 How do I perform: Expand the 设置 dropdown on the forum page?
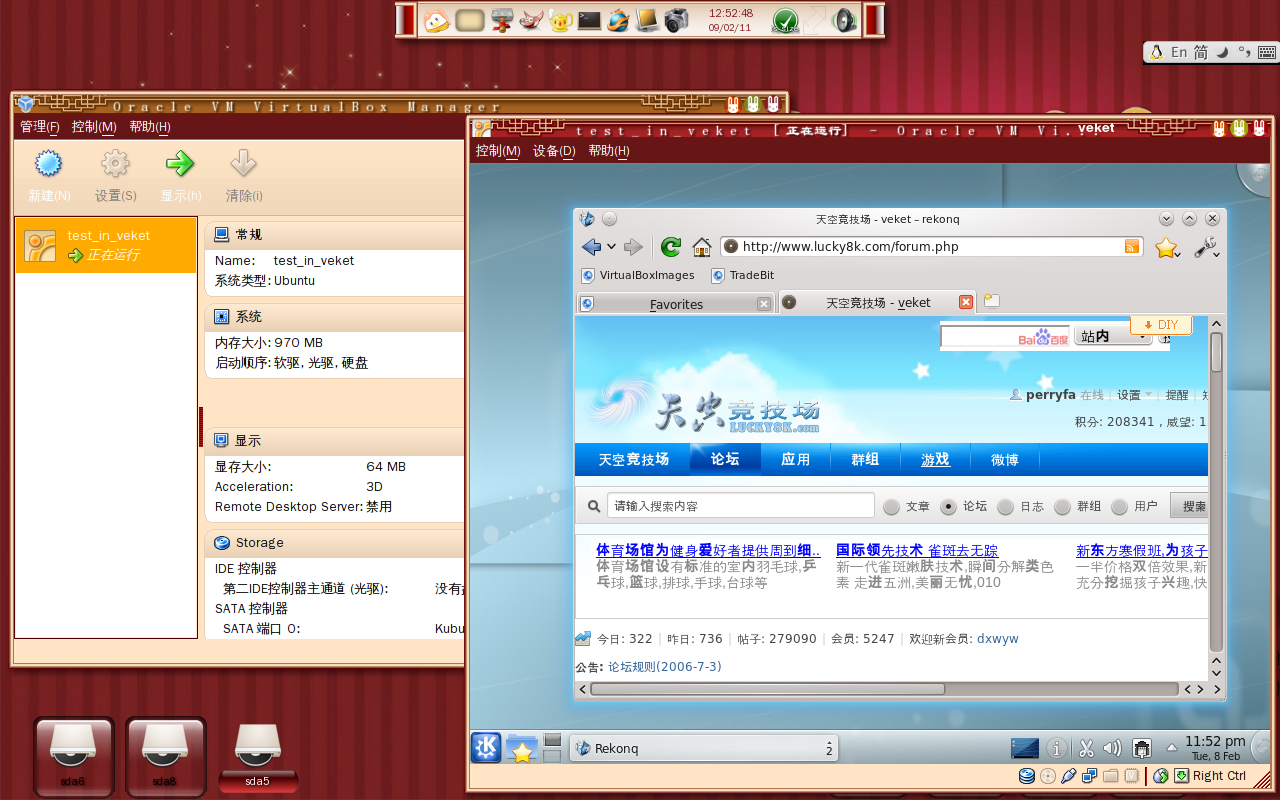pyautogui.click(x=1134, y=395)
